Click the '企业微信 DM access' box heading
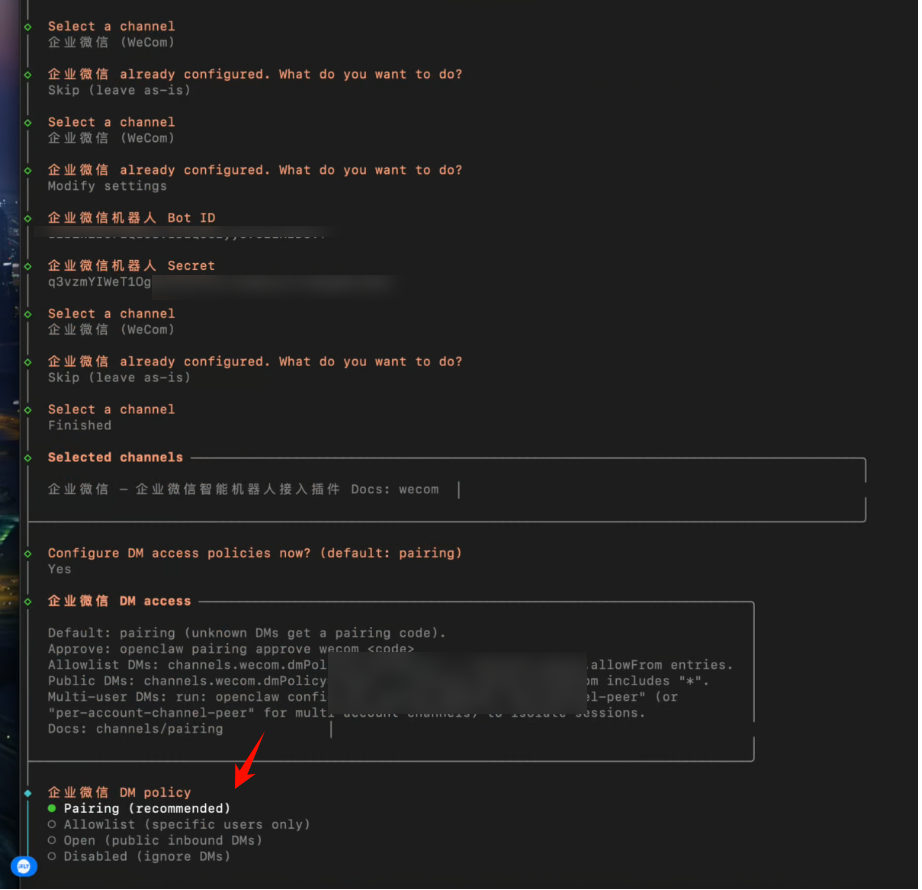This screenshot has width=922, height=890. (119, 601)
